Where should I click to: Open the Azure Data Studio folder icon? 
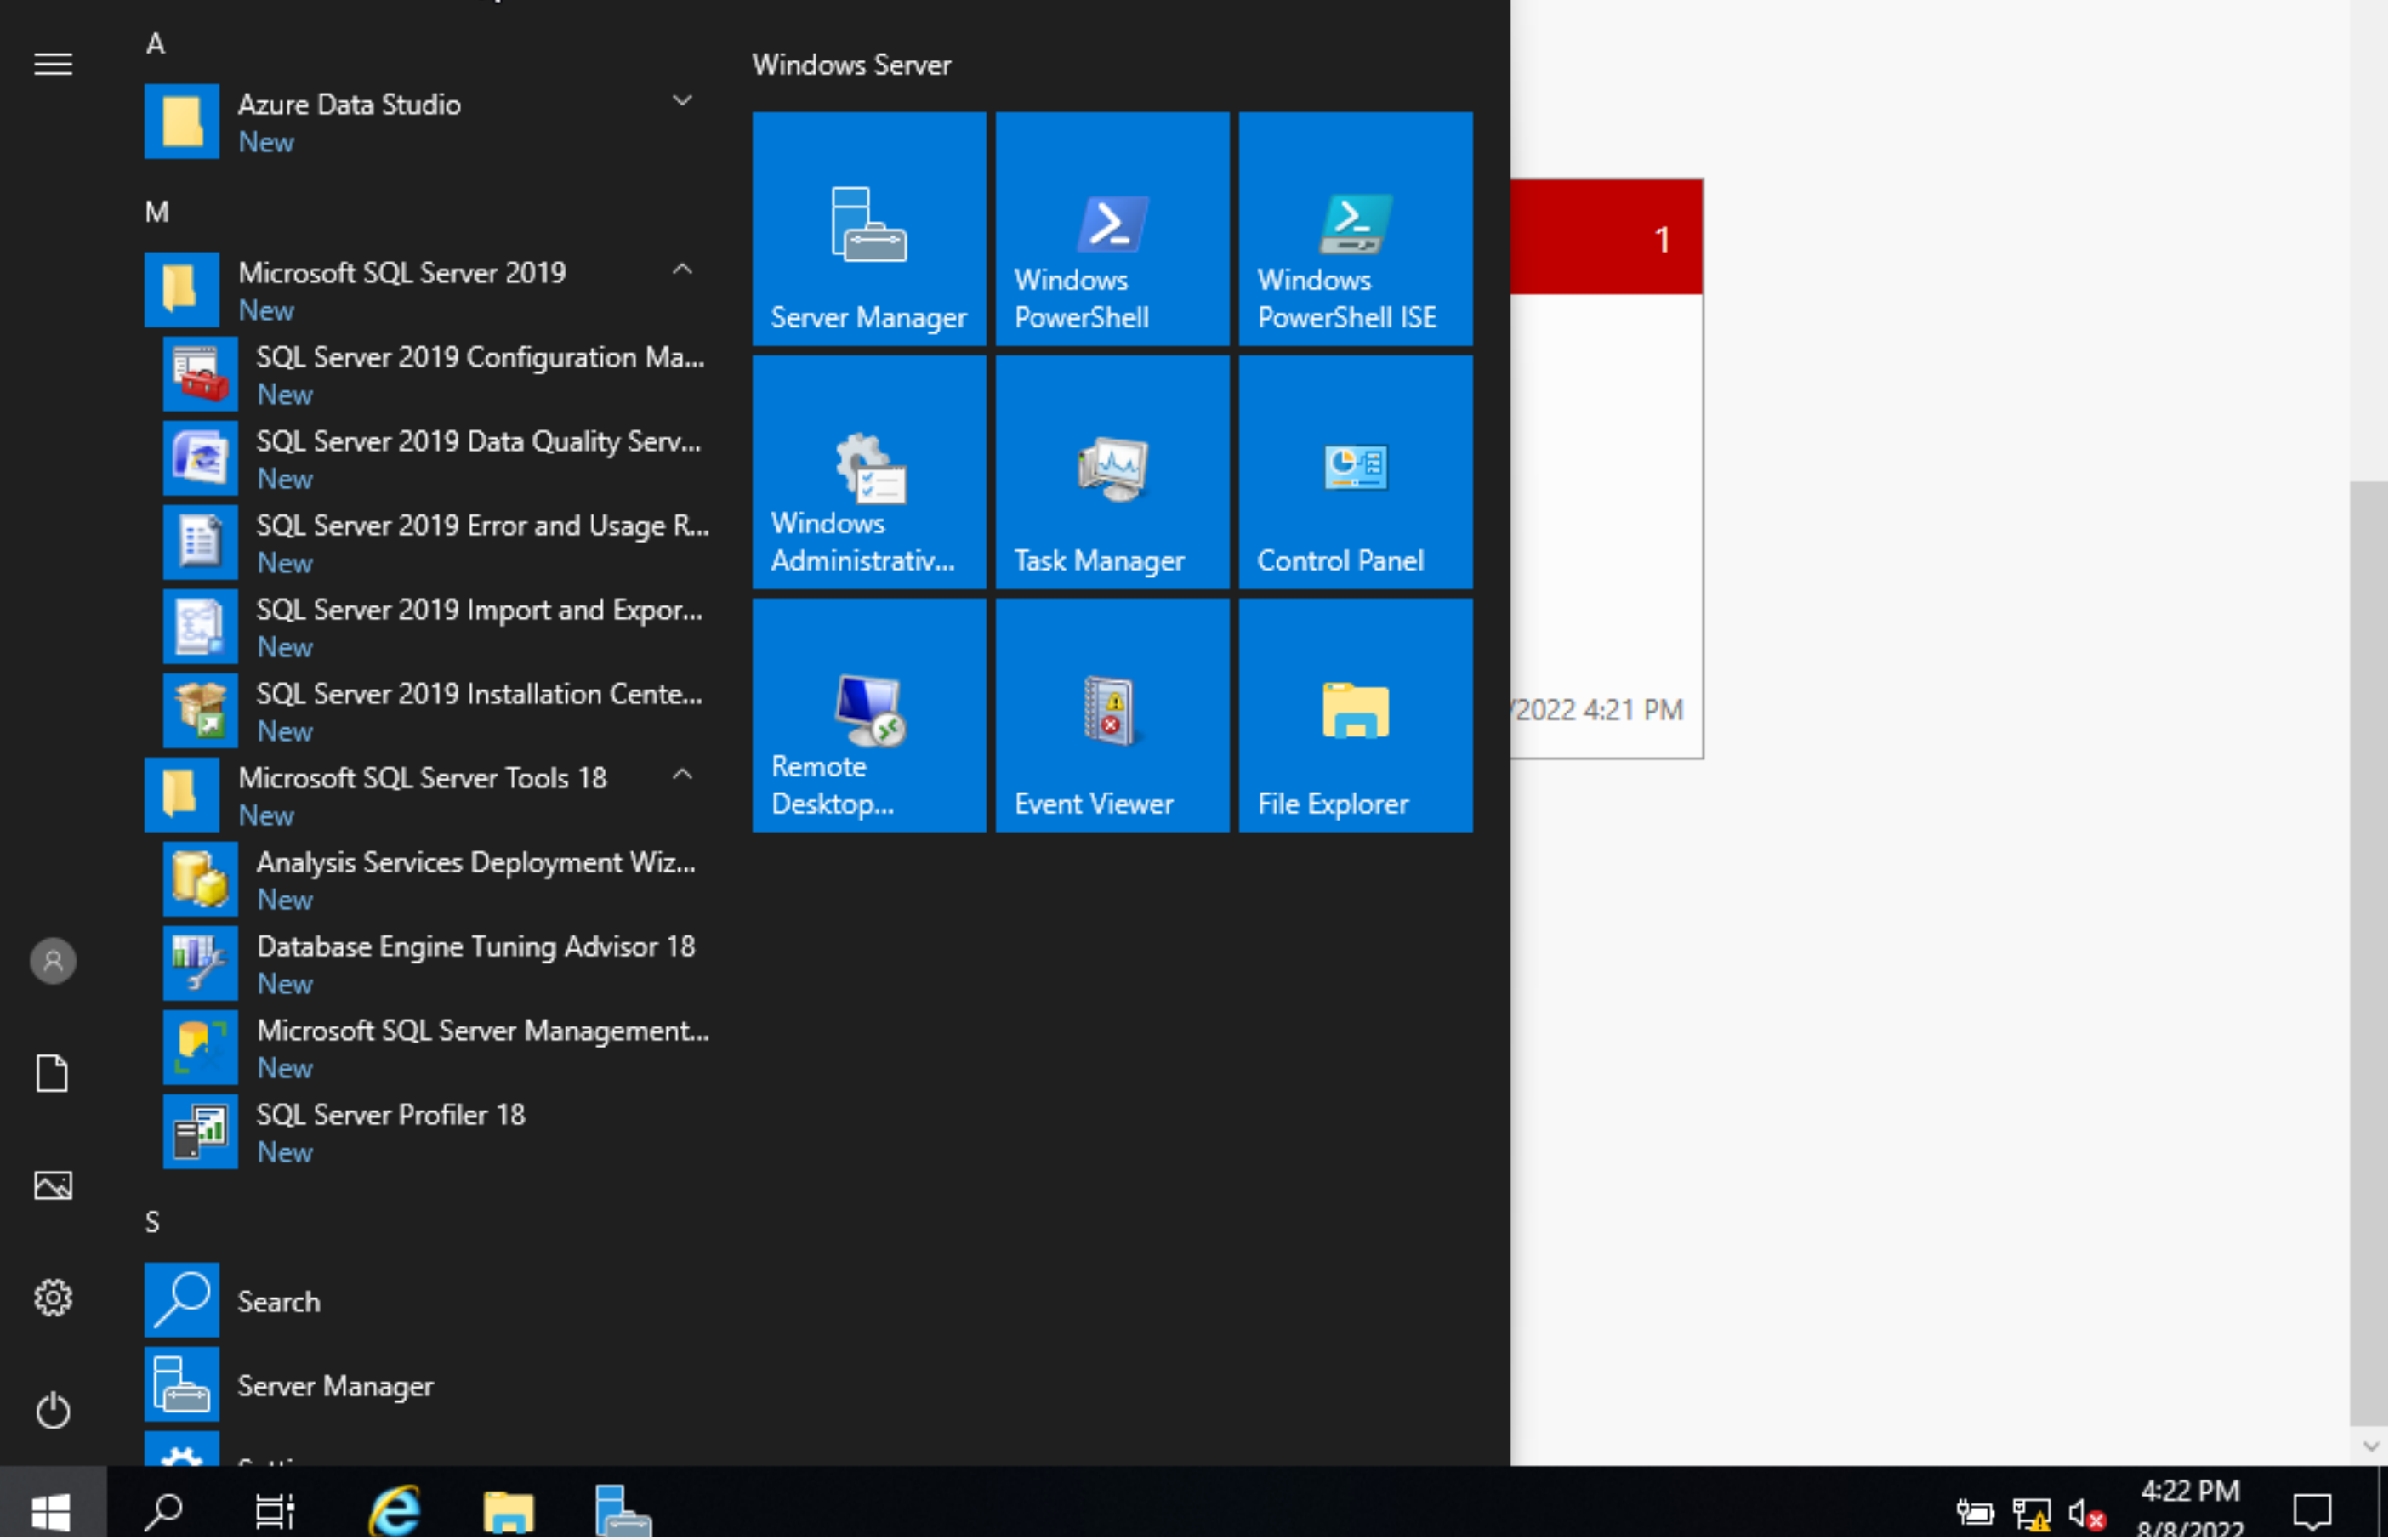[x=181, y=121]
